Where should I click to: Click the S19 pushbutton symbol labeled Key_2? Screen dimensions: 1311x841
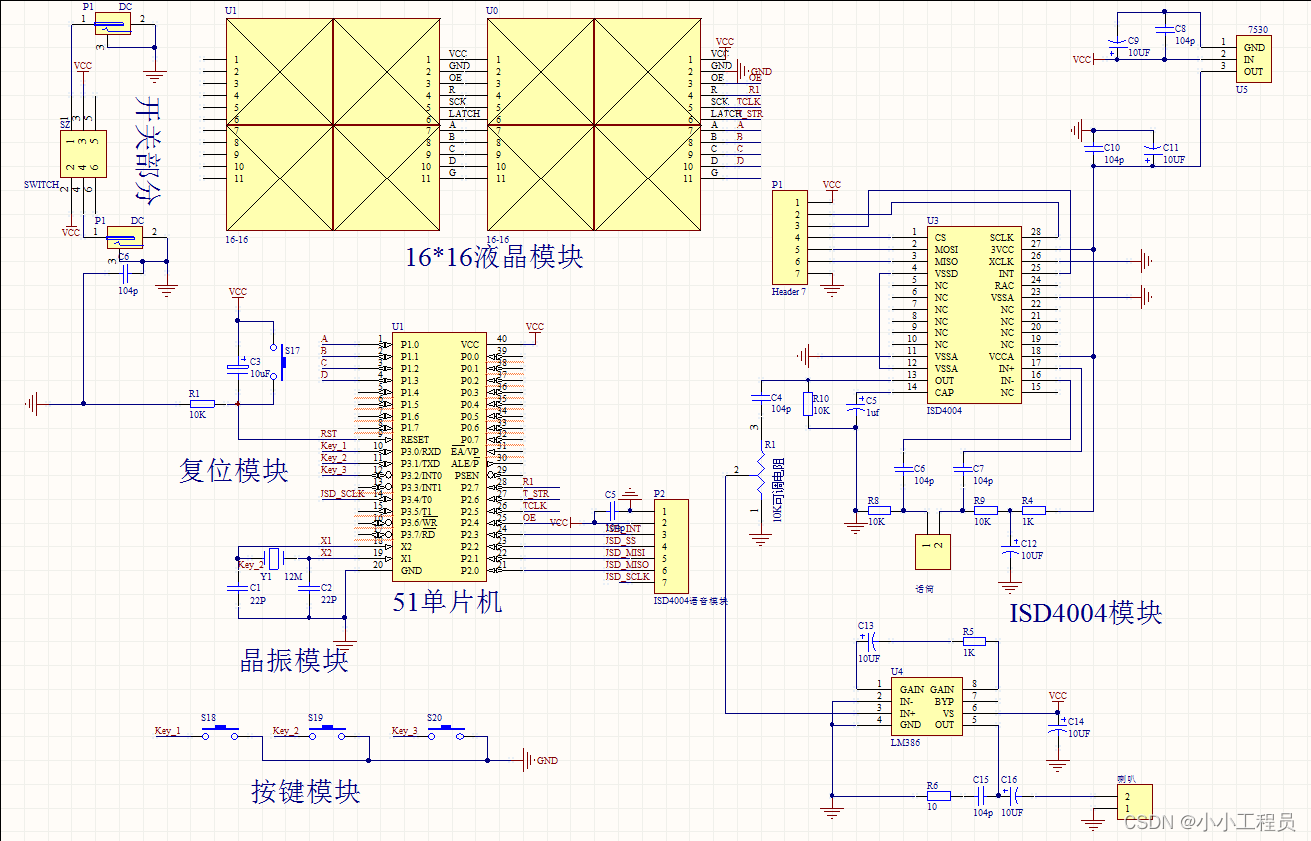(x=328, y=731)
